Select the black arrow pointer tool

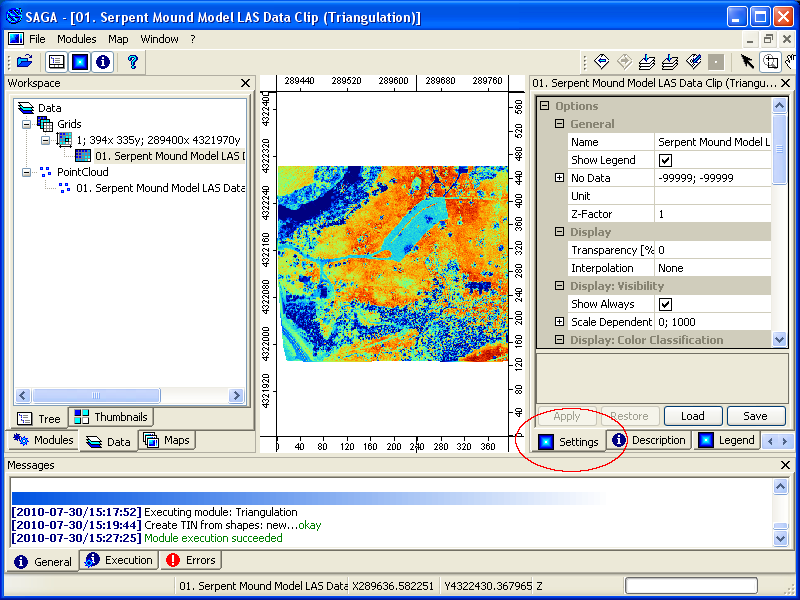click(748, 61)
